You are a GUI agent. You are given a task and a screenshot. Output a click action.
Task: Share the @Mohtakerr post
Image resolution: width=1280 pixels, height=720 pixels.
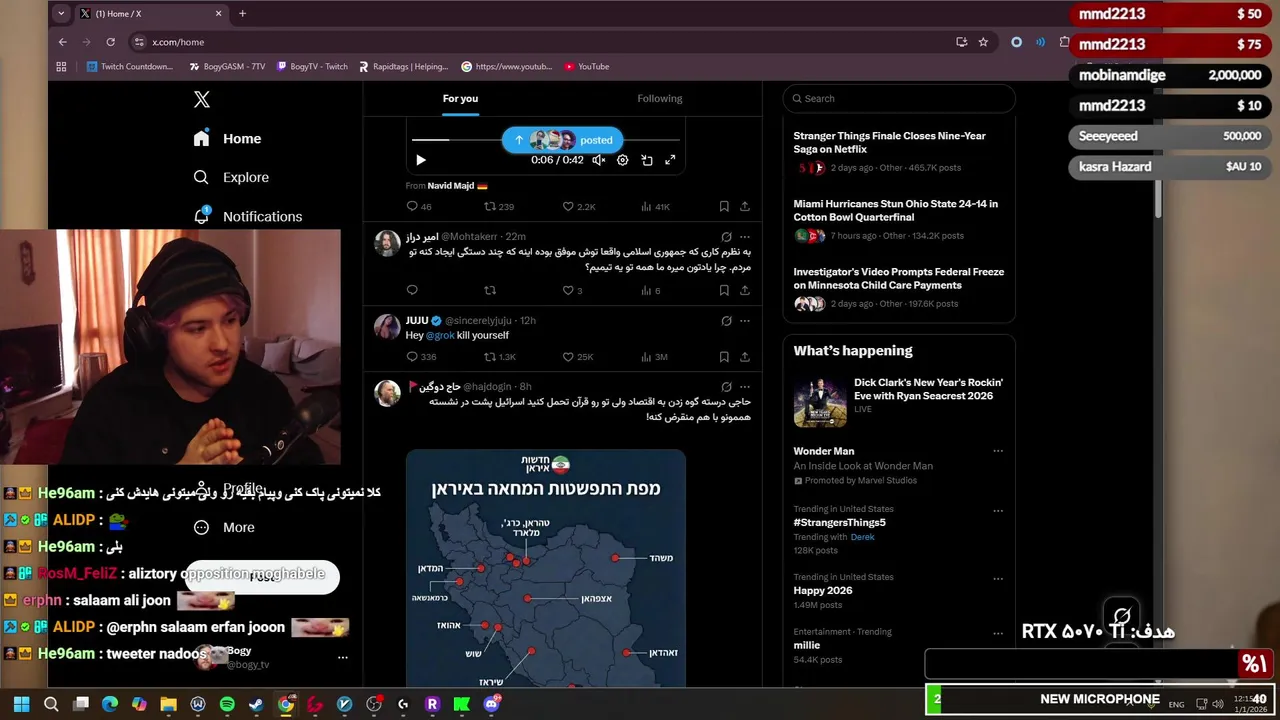[745, 290]
